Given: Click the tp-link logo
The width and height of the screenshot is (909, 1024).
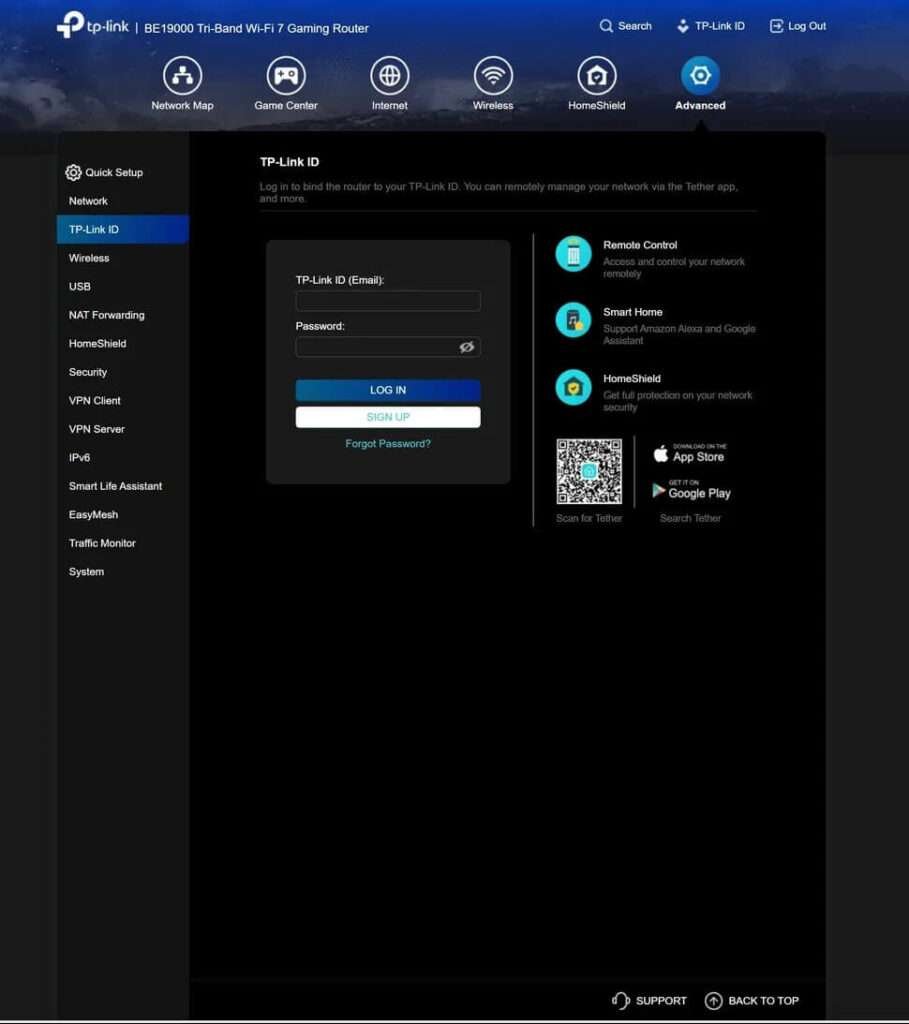Looking at the screenshot, I should (x=93, y=25).
